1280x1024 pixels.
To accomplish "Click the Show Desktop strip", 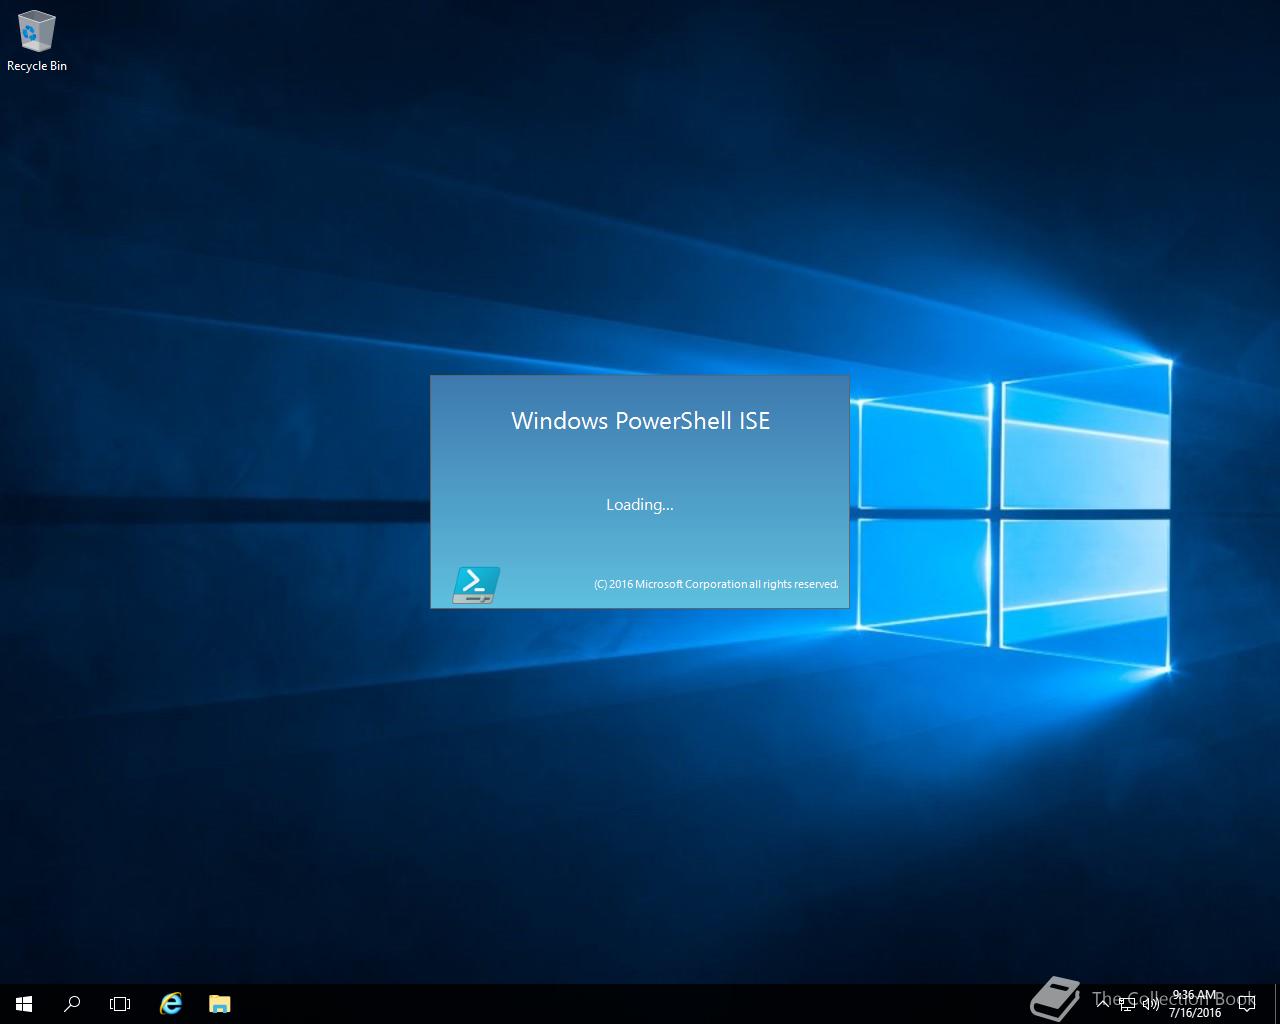I will click(x=1276, y=1003).
